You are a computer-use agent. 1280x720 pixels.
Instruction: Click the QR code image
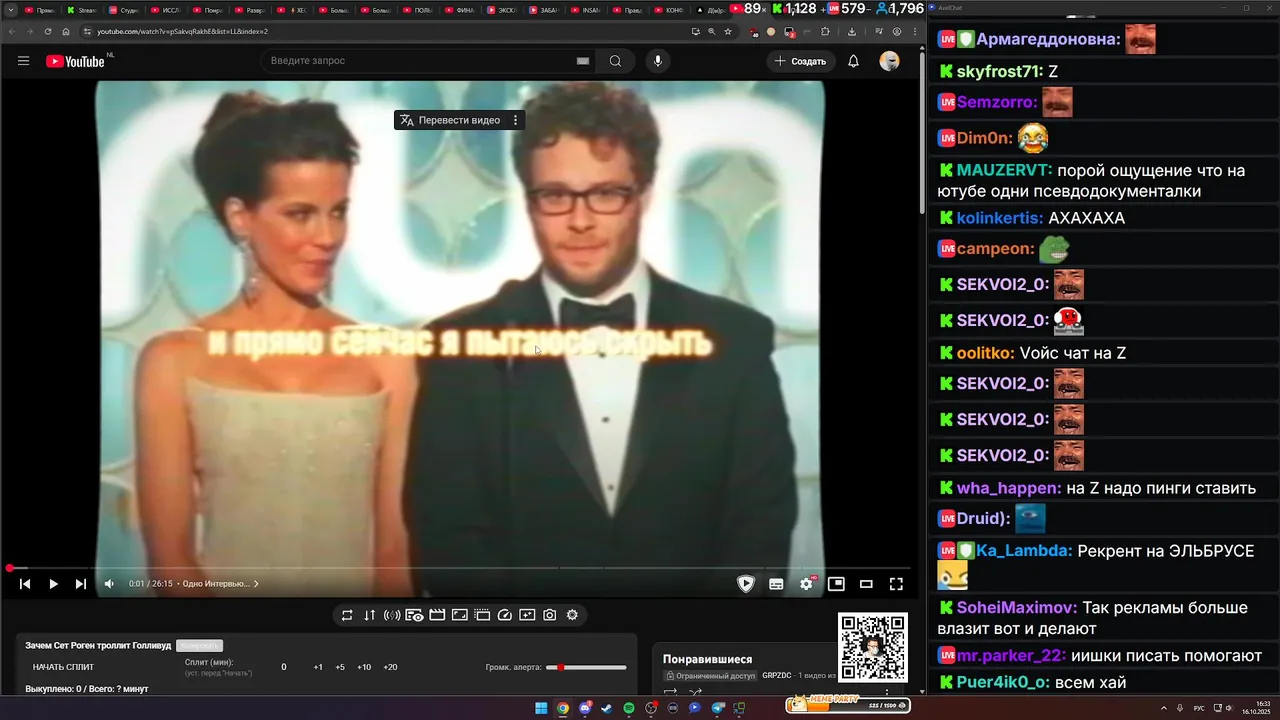click(873, 648)
